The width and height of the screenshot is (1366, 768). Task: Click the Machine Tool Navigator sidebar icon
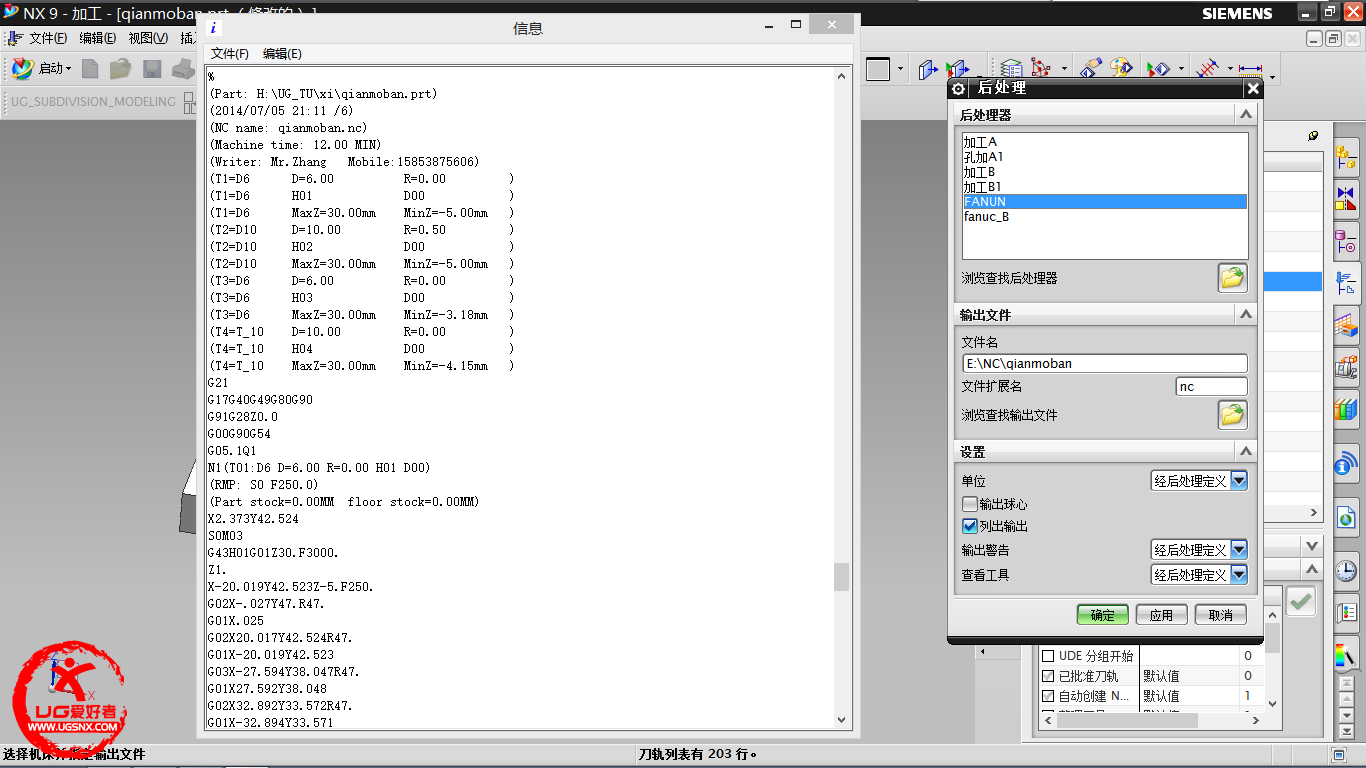point(1346,366)
